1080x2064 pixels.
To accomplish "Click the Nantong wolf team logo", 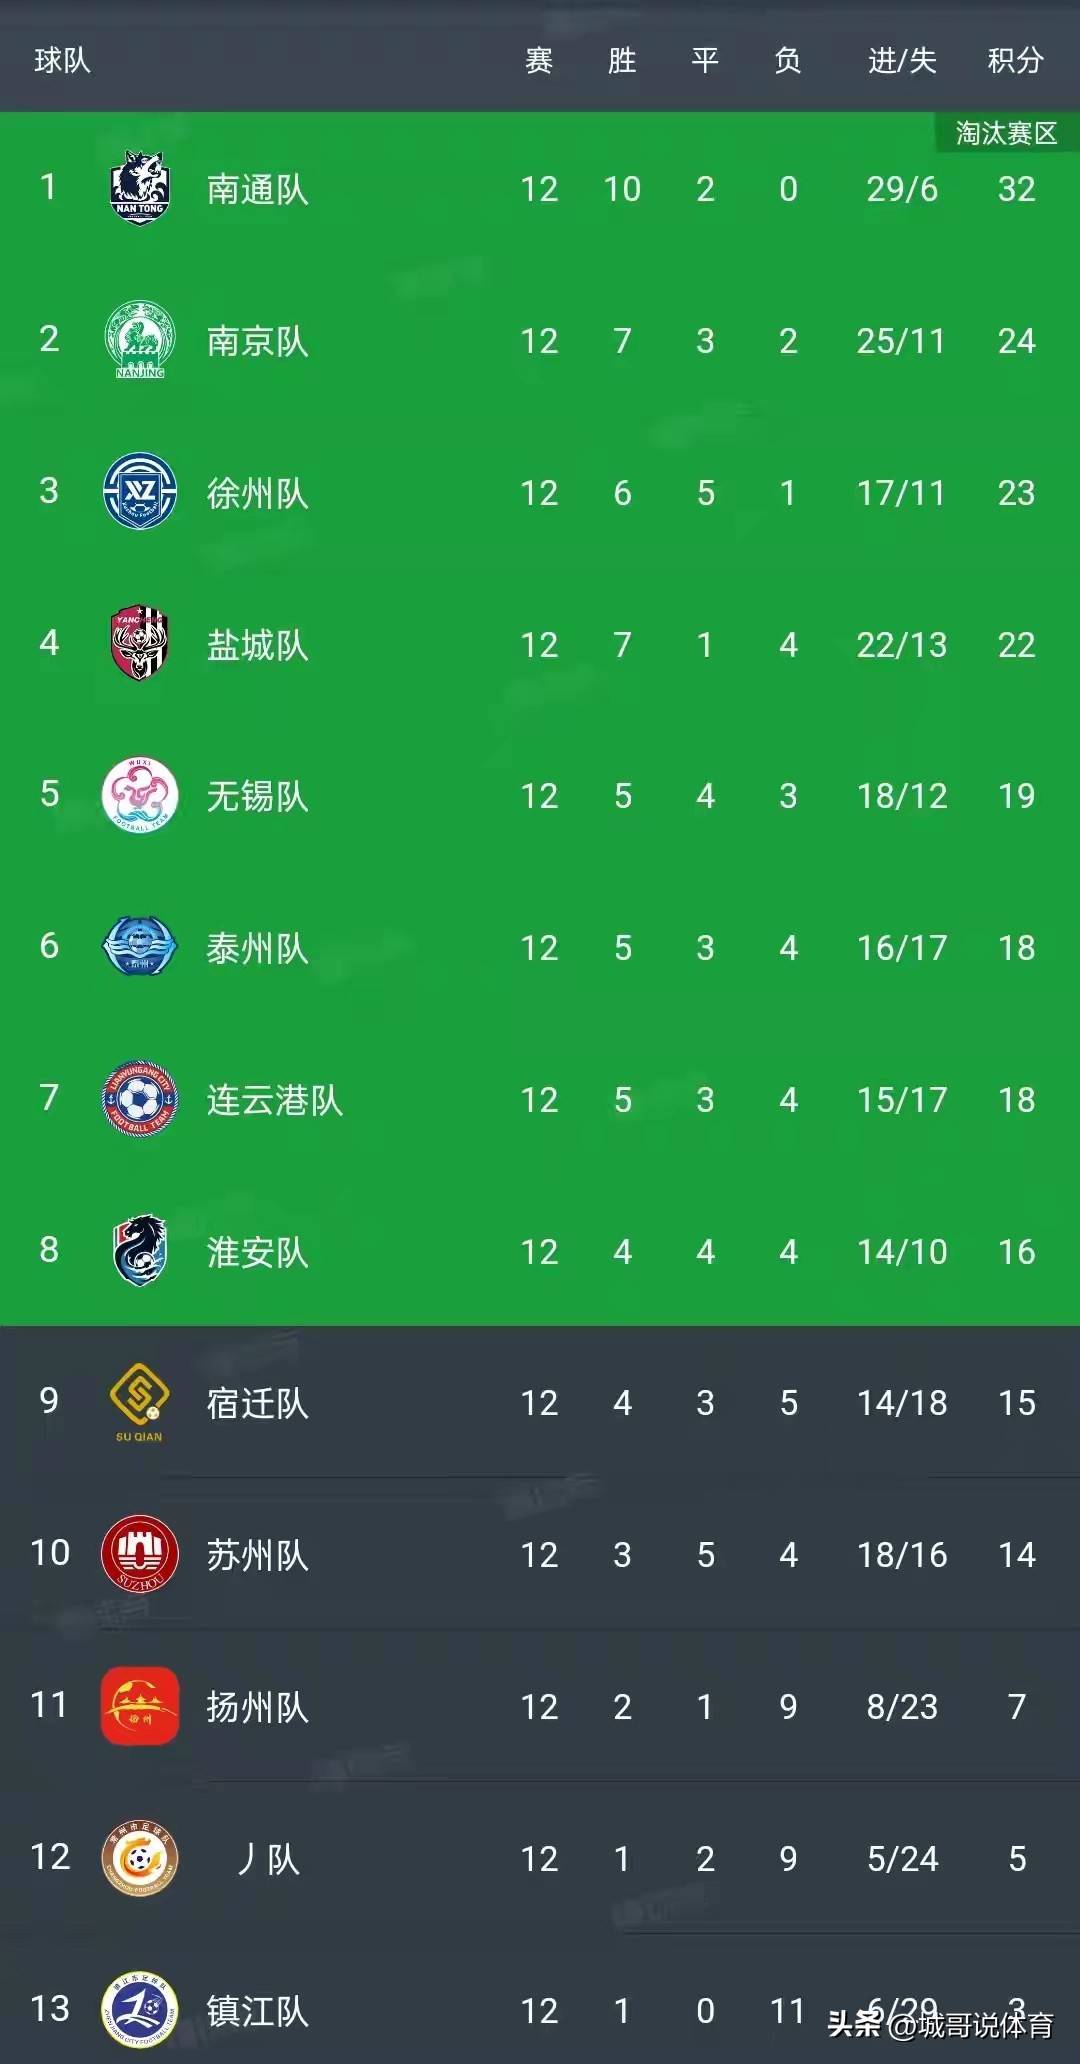I will click(x=140, y=188).
